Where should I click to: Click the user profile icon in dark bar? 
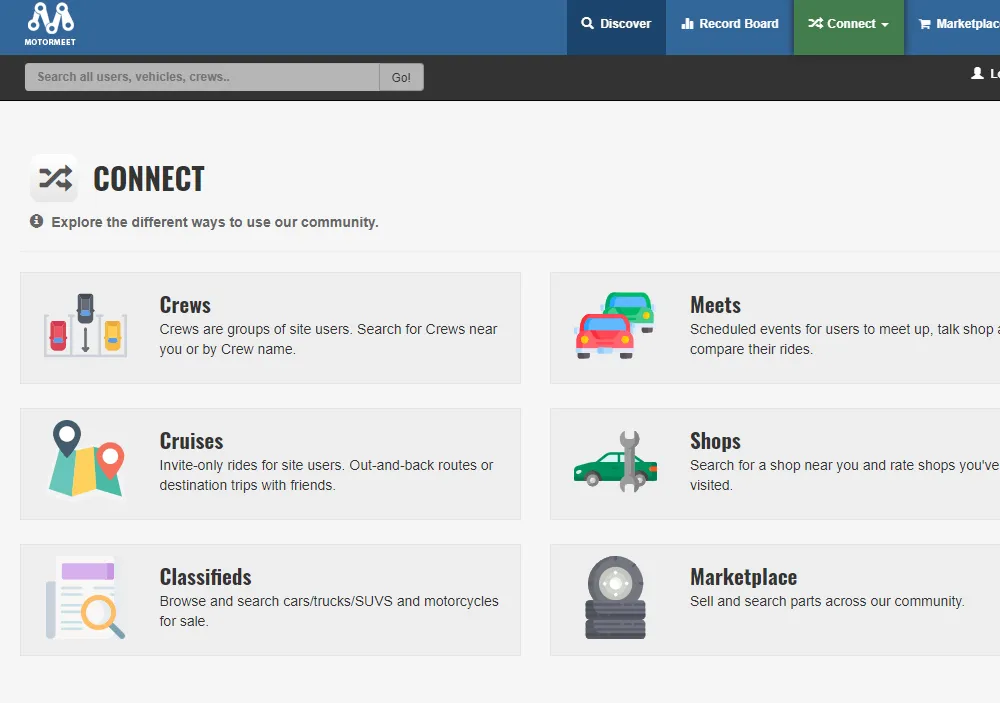pyautogui.click(x=977, y=74)
